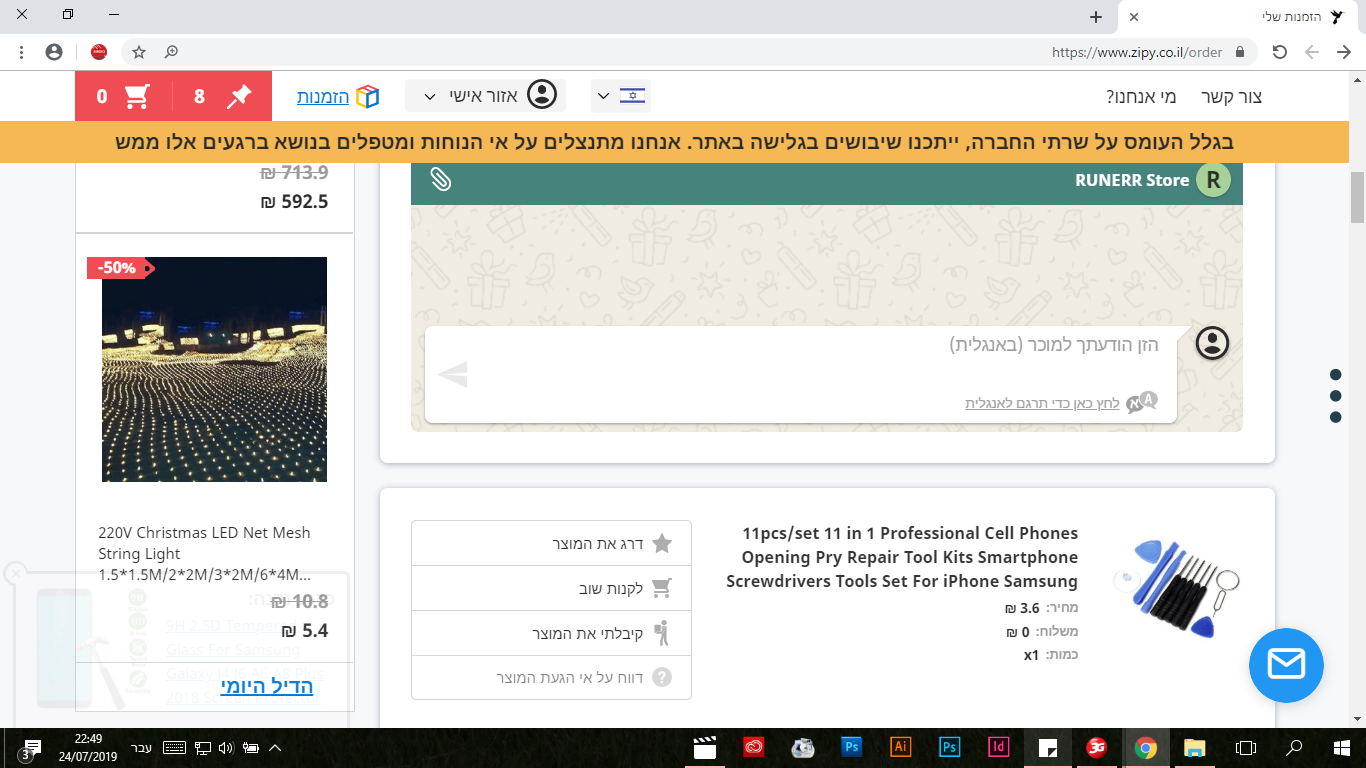
Task: Switch input language via the עבר indicator
Action: point(142,747)
